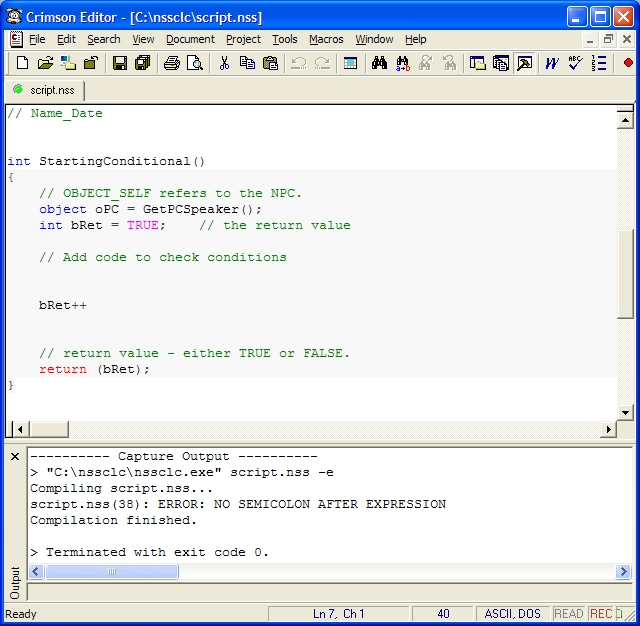Open the Document menu
The height and width of the screenshot is (626, 640).
pos(190,39)
